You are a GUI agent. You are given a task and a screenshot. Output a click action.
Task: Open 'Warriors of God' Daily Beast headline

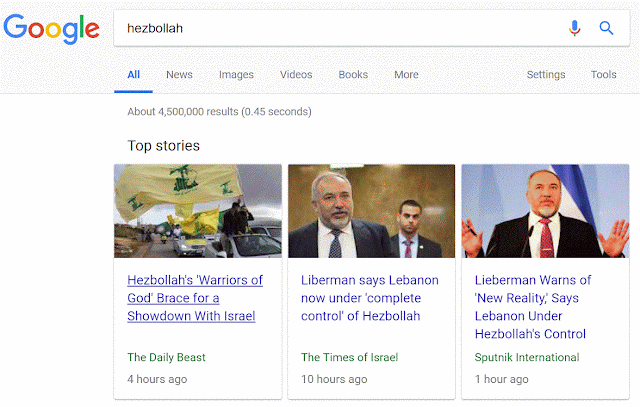coord(194,298)
